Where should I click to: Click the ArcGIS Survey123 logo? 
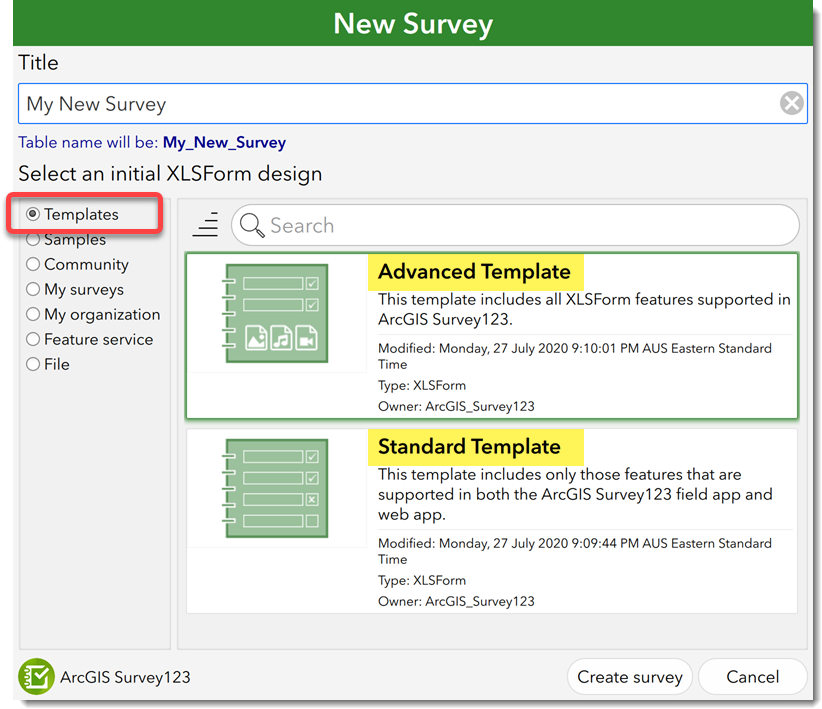coord(36,677)
